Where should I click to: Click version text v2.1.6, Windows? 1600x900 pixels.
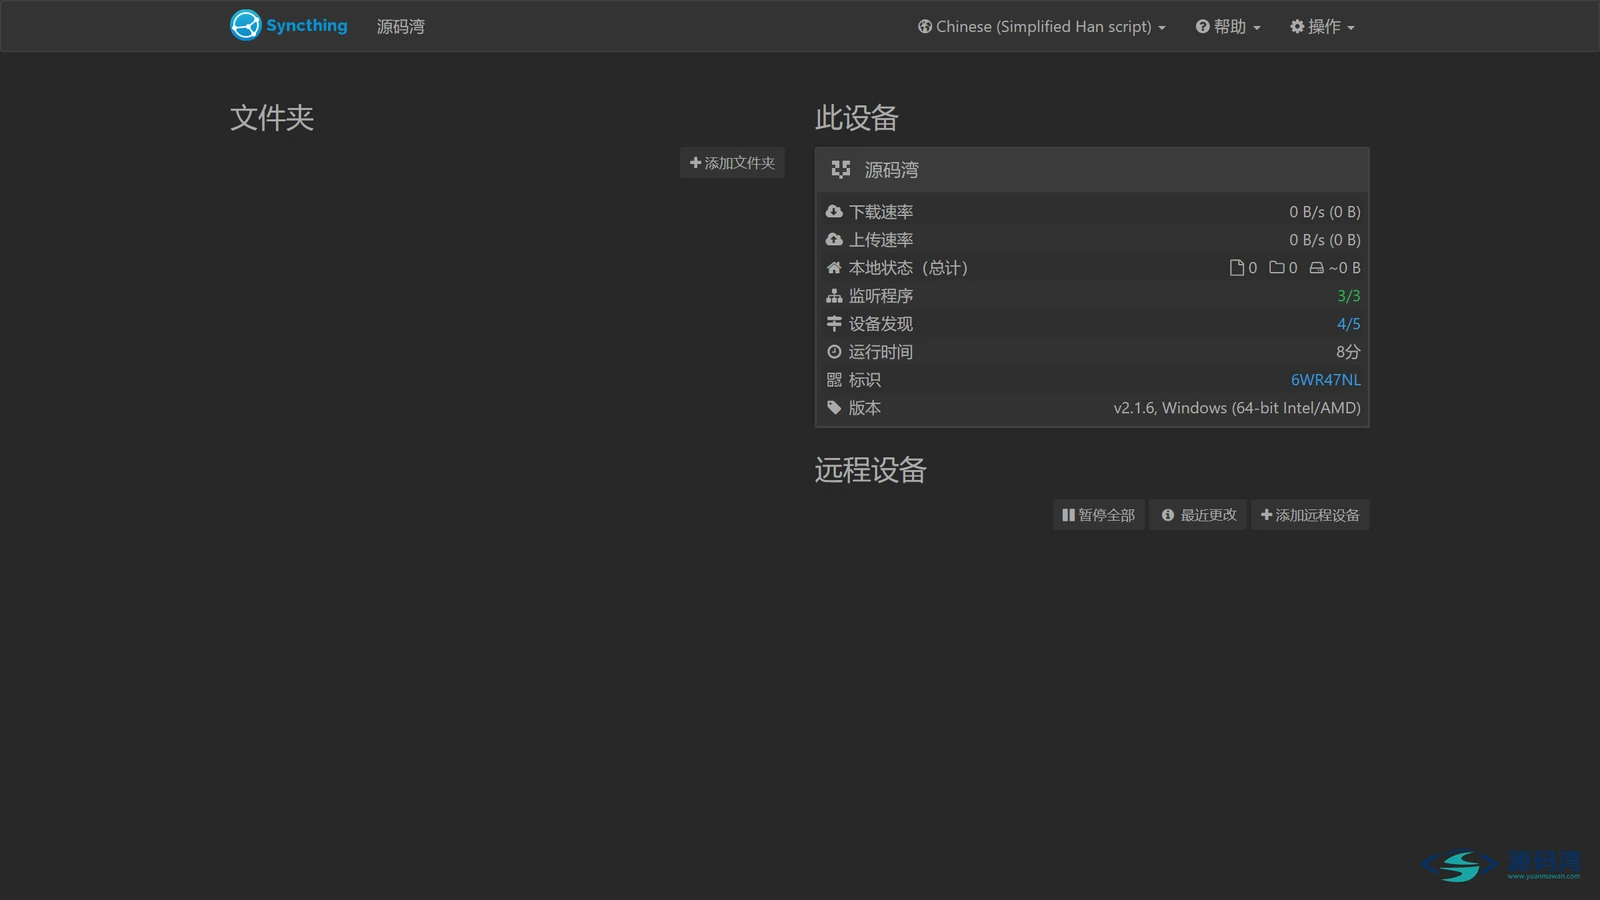tap(1237, 408)
